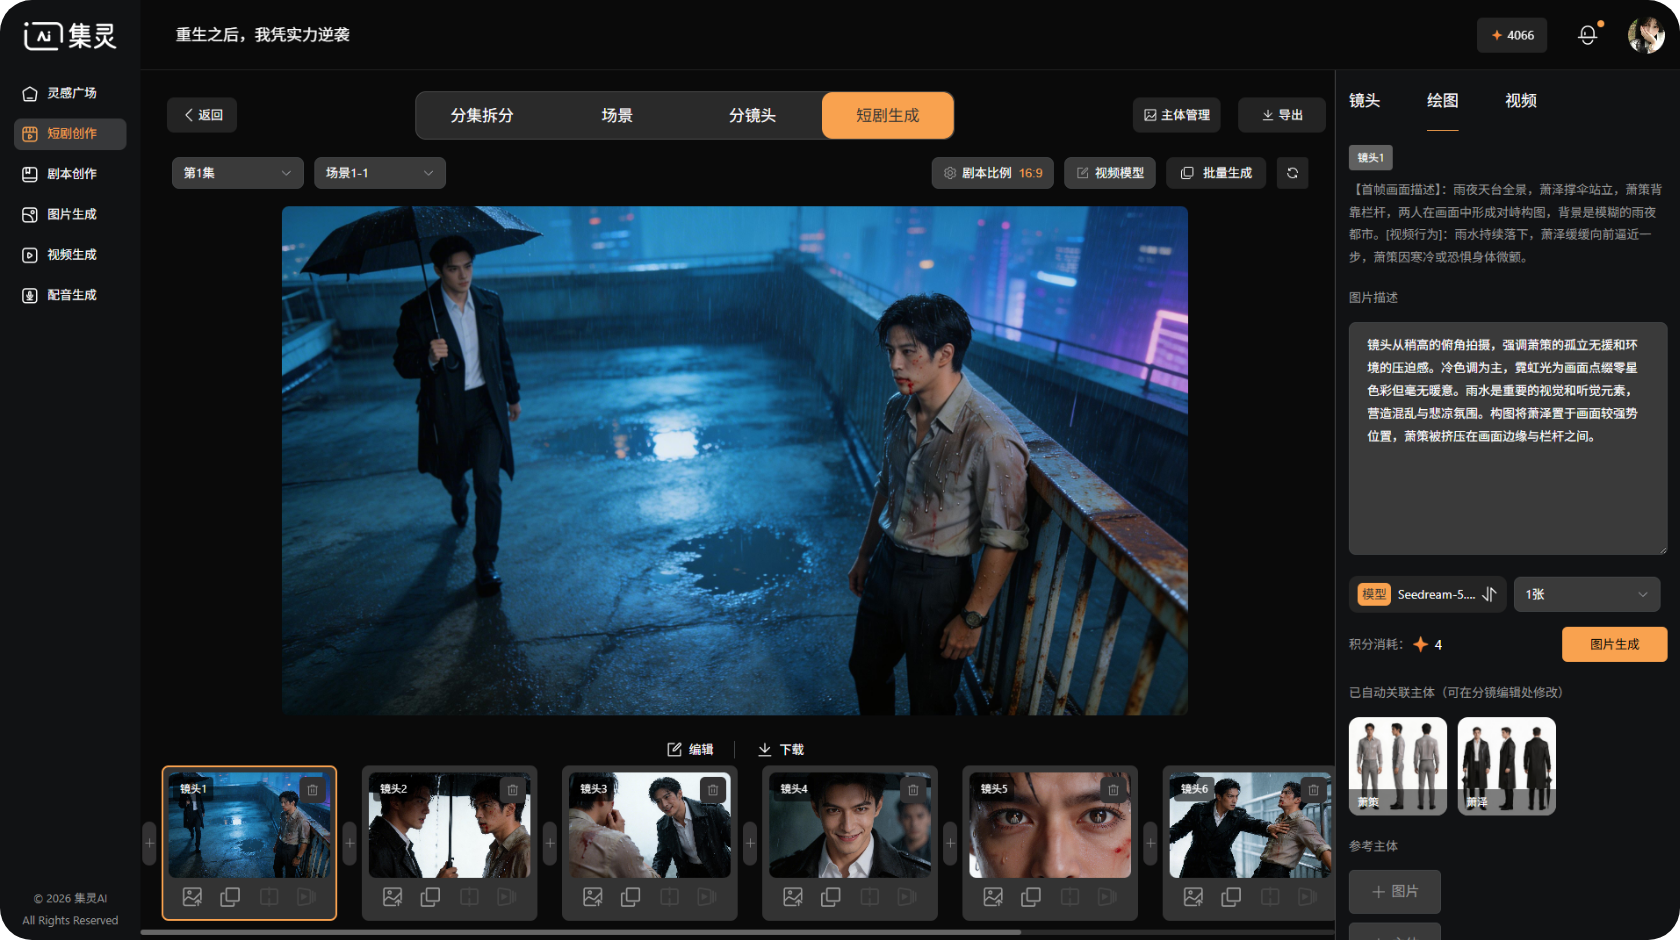Open the 场景1-1 scene dropdown
The image size is (1680, 940).
point(379,173)
